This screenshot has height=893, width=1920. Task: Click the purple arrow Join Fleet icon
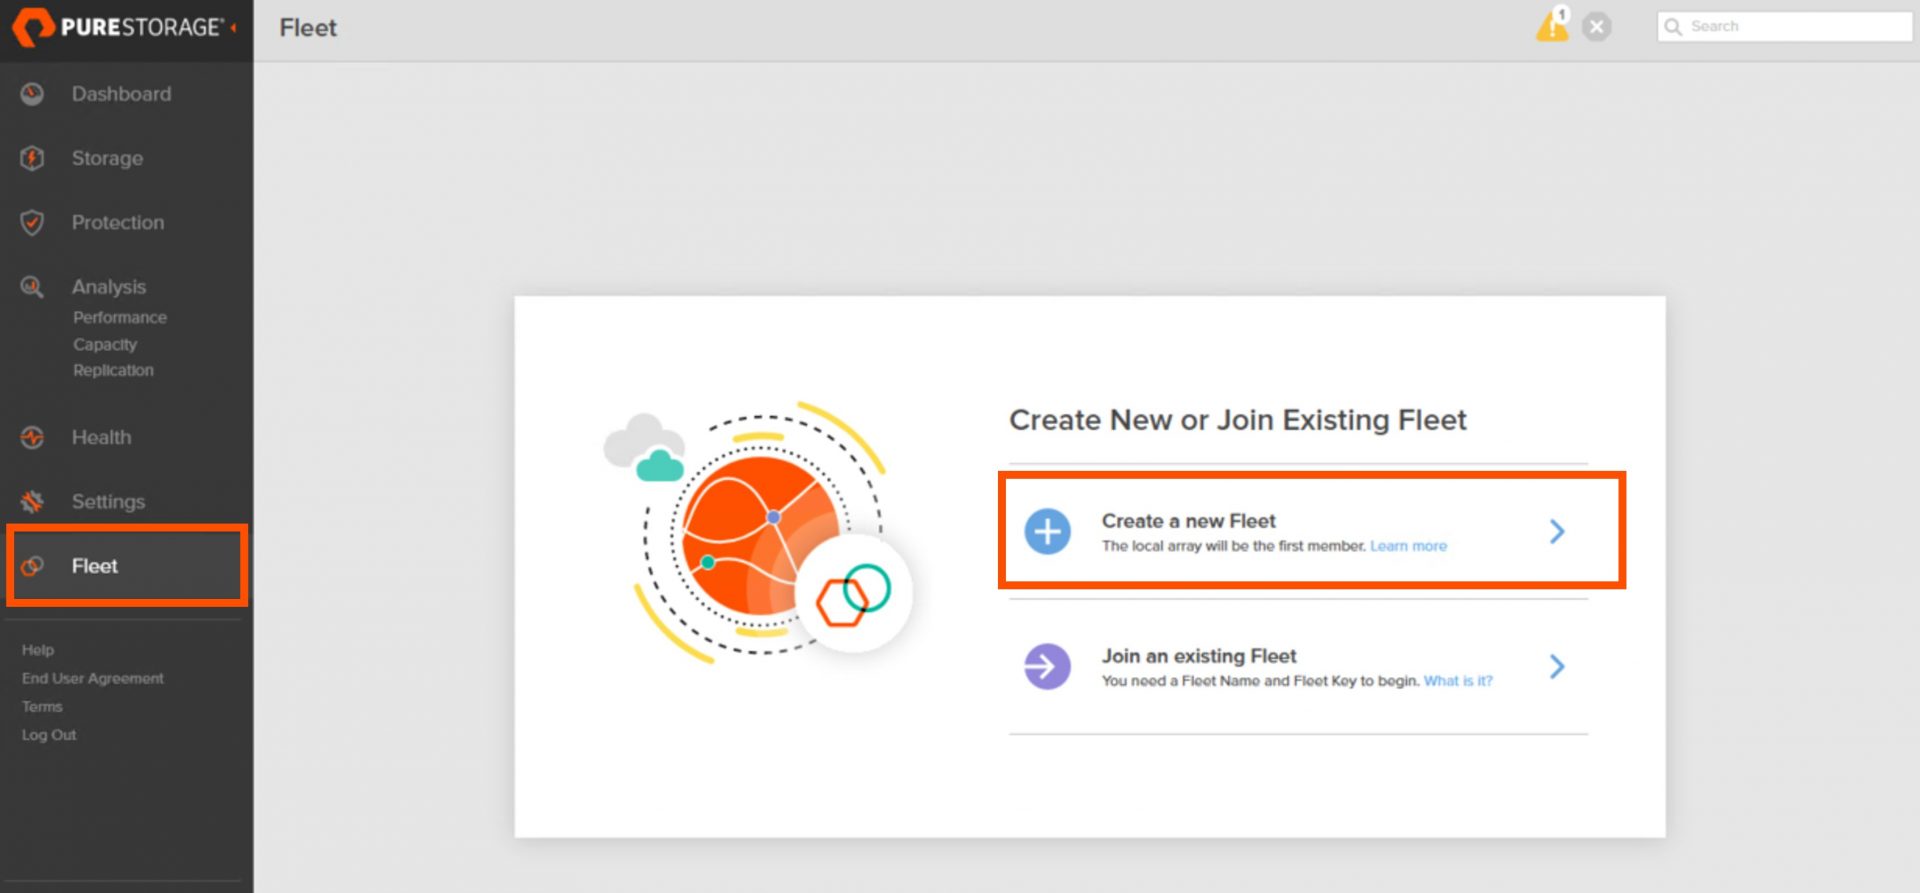1047,666
